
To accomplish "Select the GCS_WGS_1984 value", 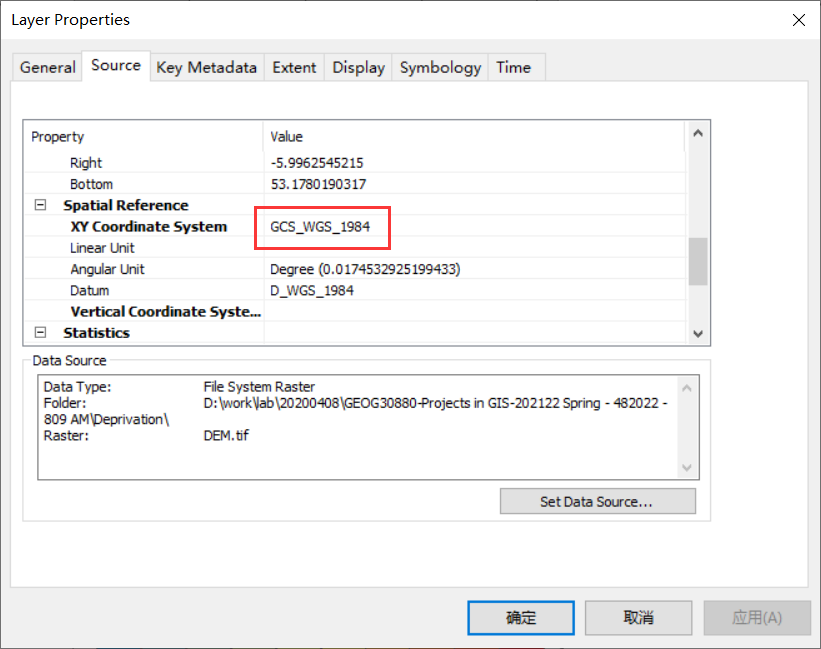I will tap(320, 227).
